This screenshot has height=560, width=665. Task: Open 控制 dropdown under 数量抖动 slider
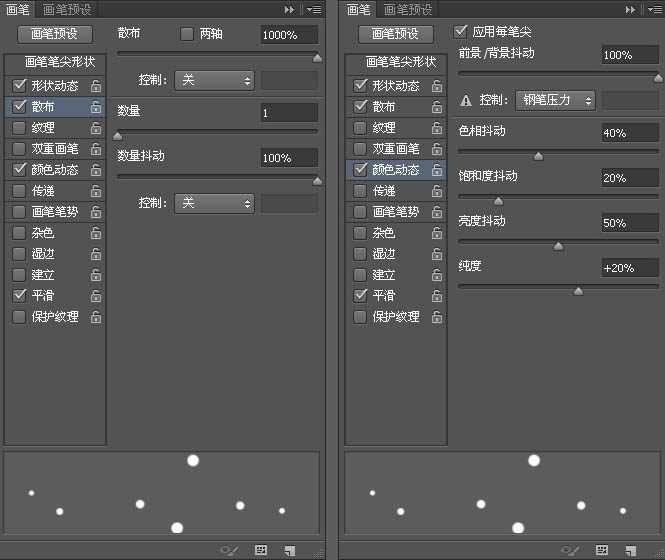[215, 204]
